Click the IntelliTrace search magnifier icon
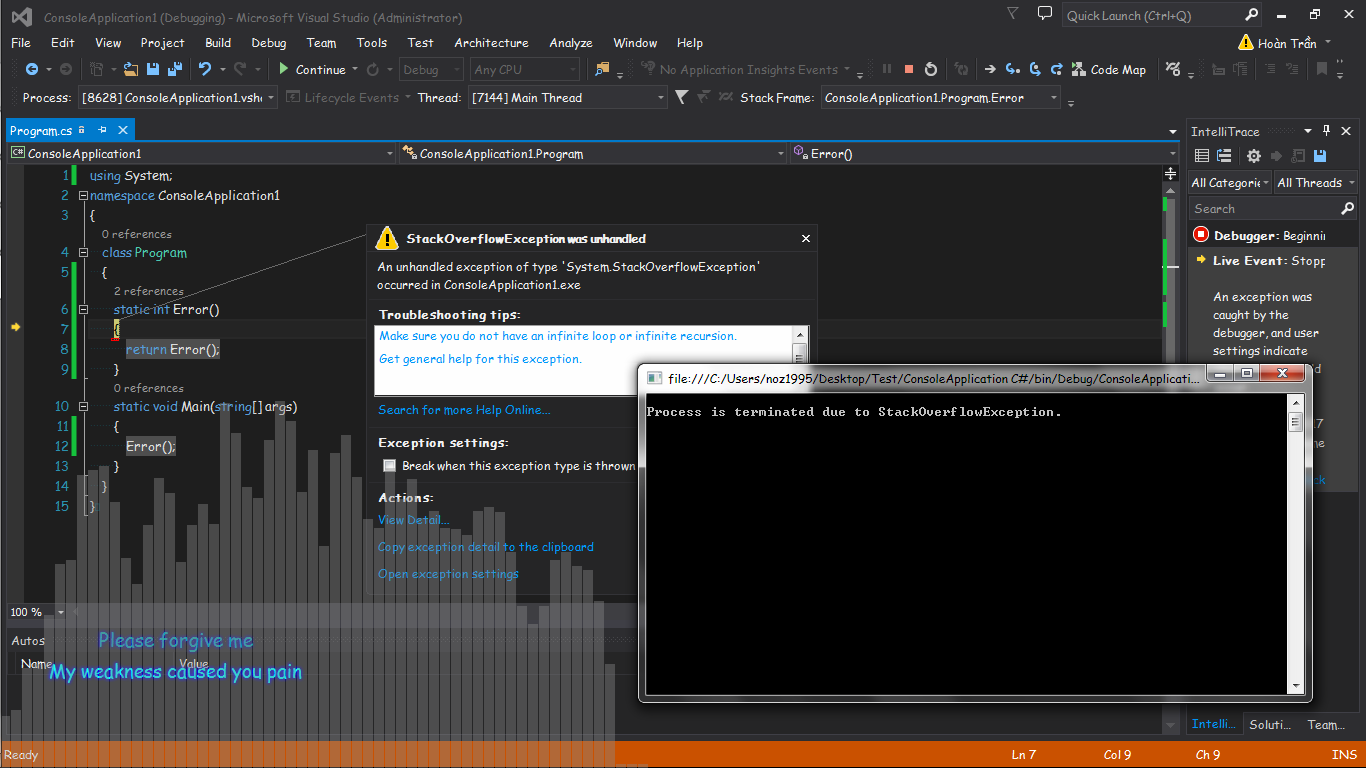The image size is (1366, 768). pyautogui.click(x=1347, y=209)
